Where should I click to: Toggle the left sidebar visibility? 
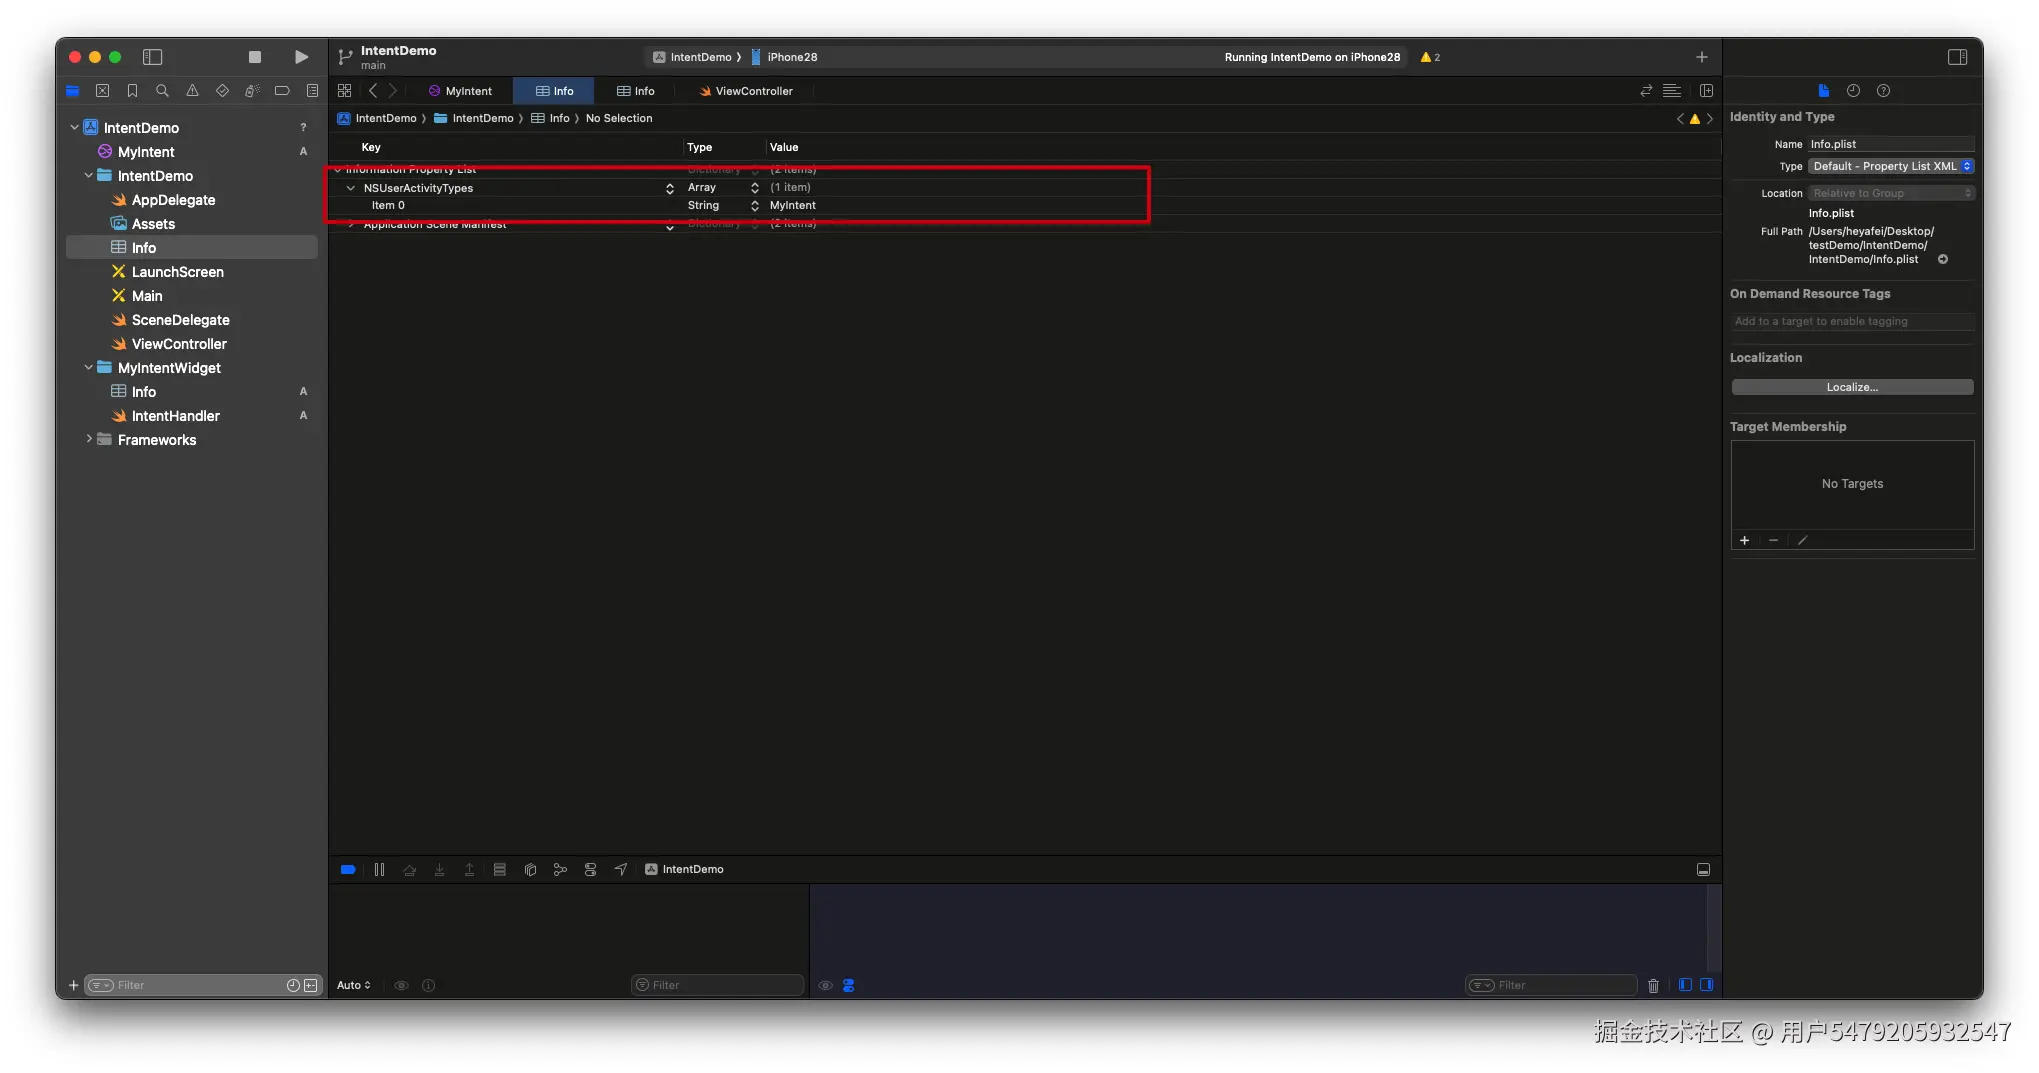[x=153, y=57]
